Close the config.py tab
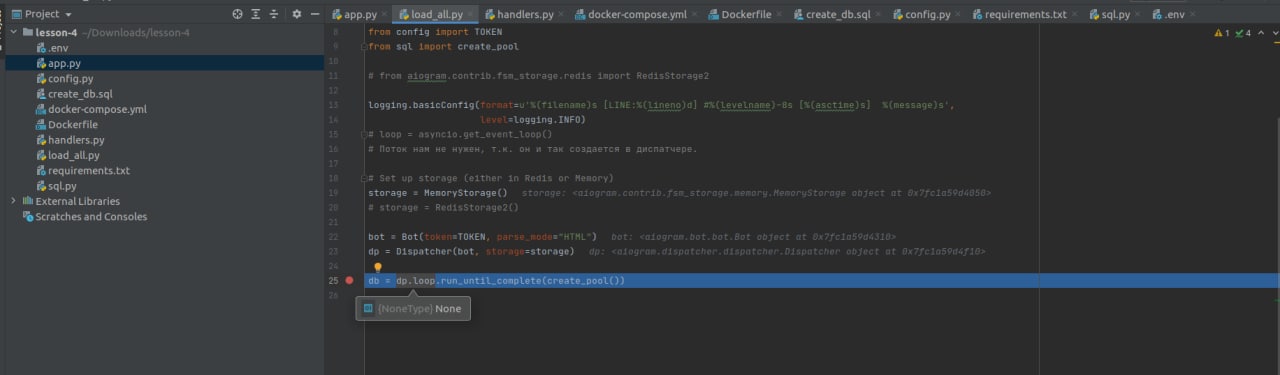1280x375 pixels. (958, 15)
